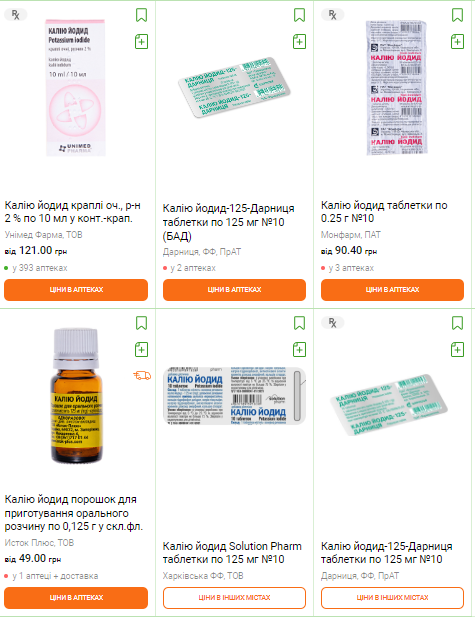
Task: Open the Калію йодид eye drops box thumbnail
Action: (x=76, y=88)
